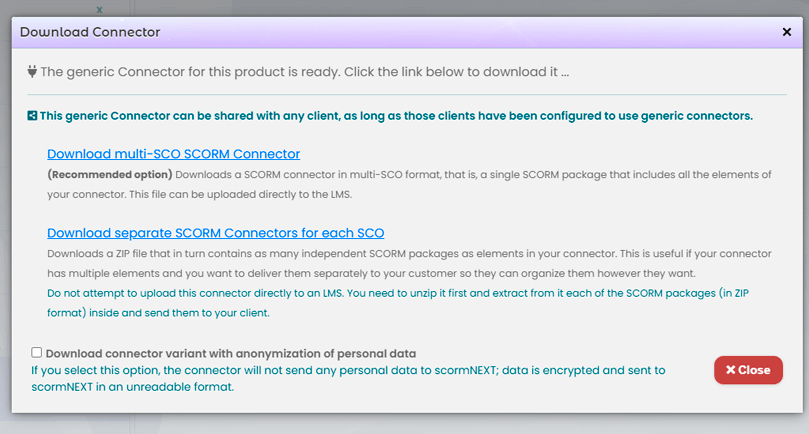Click the 'single SCORM package' description paragraph
Image resolution: width=809 pixels, height=434 pixels.
[x=409, y=184]
